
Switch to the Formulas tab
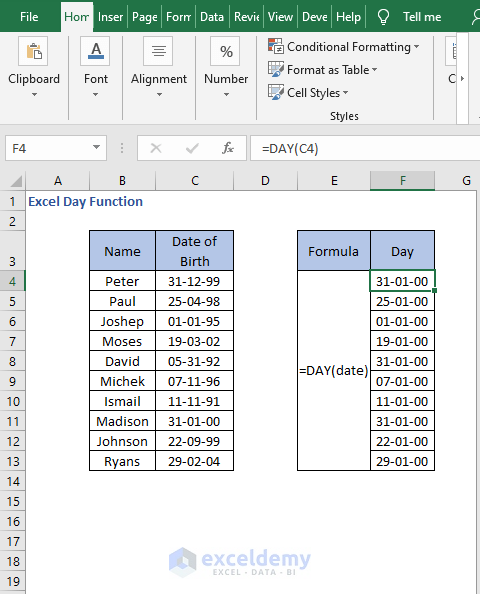tap(178, 17)
